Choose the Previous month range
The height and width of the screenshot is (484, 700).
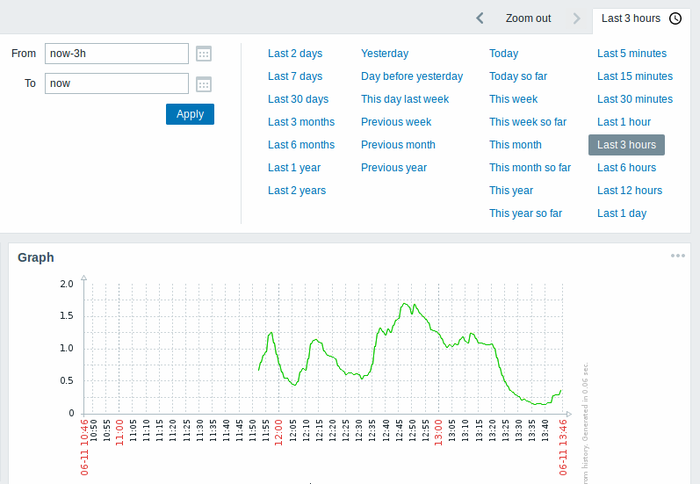[x=398, y=145]
